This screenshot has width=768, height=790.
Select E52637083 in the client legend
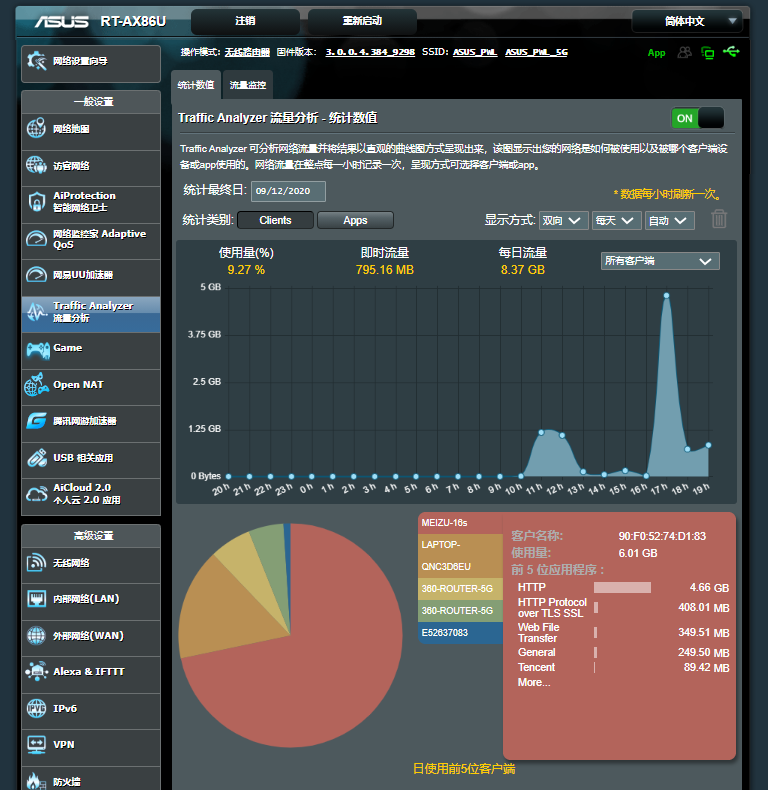461,633
